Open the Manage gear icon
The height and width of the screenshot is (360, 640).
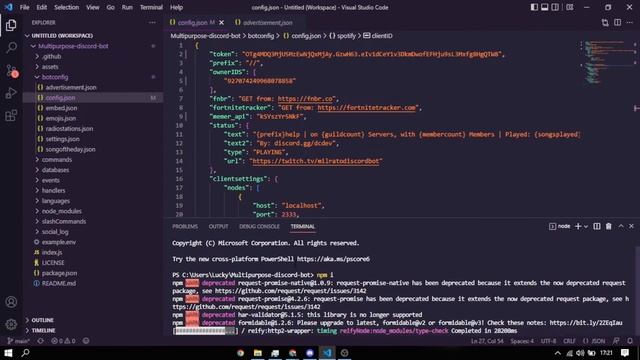click(11, 324)
